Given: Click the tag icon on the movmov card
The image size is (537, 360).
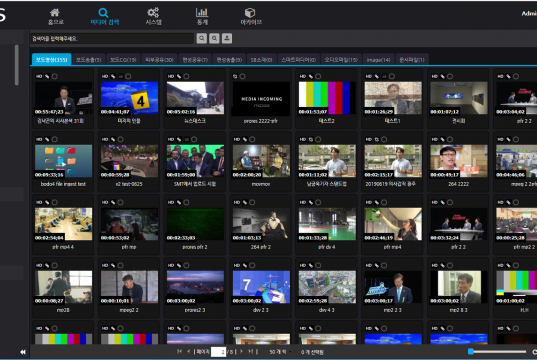Looking at the screenshot, I should point(245,139).
